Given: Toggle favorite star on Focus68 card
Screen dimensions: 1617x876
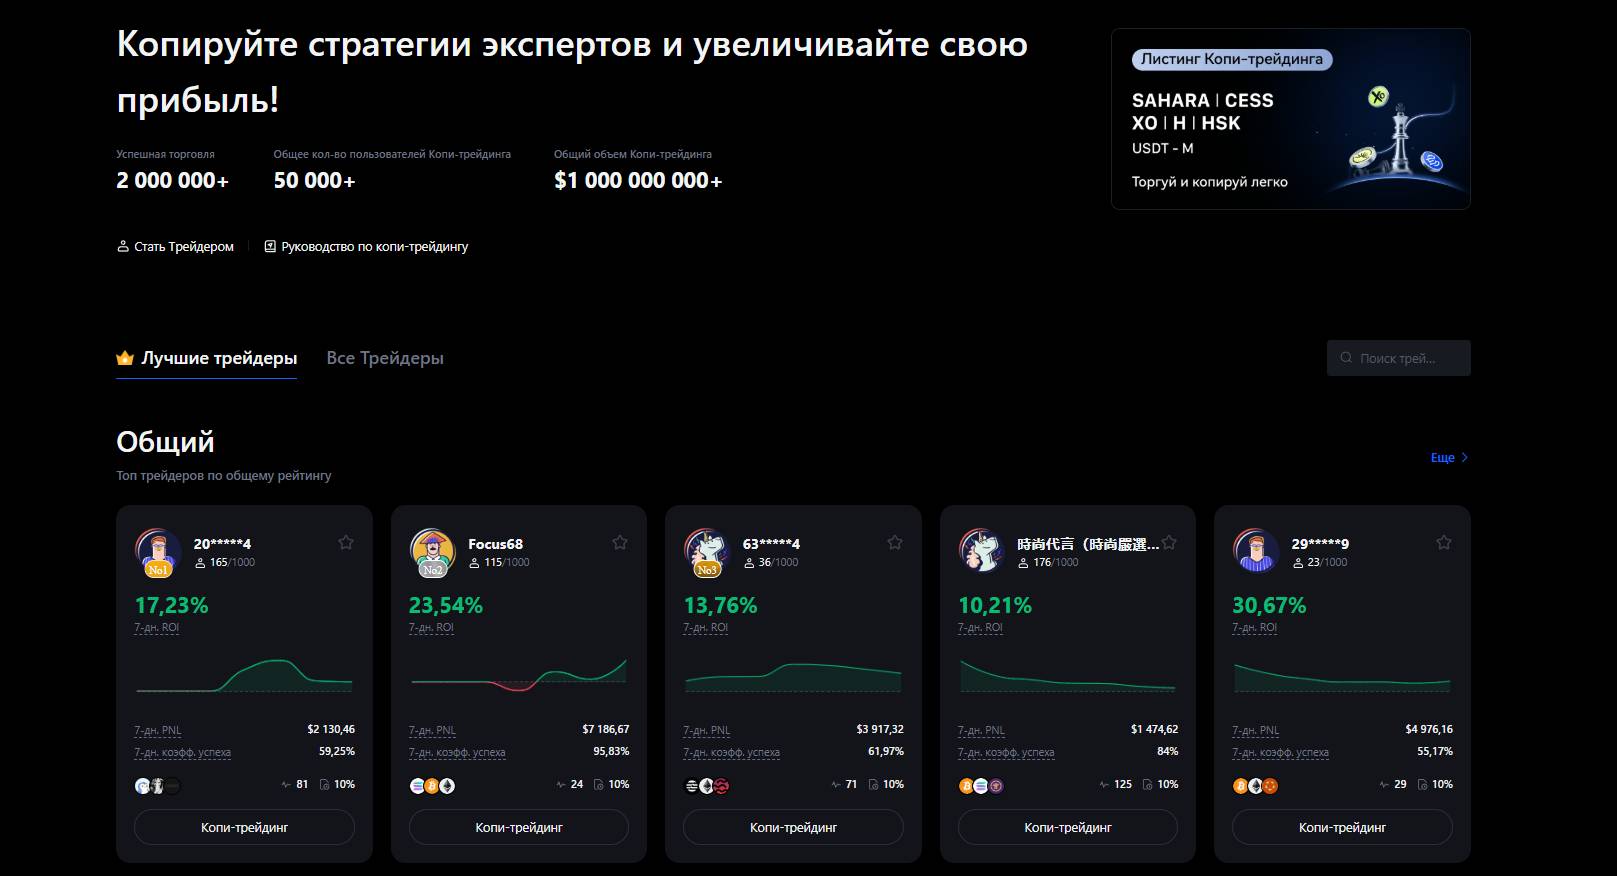Looking at the screenshot, I should click(x=620, y=543).
